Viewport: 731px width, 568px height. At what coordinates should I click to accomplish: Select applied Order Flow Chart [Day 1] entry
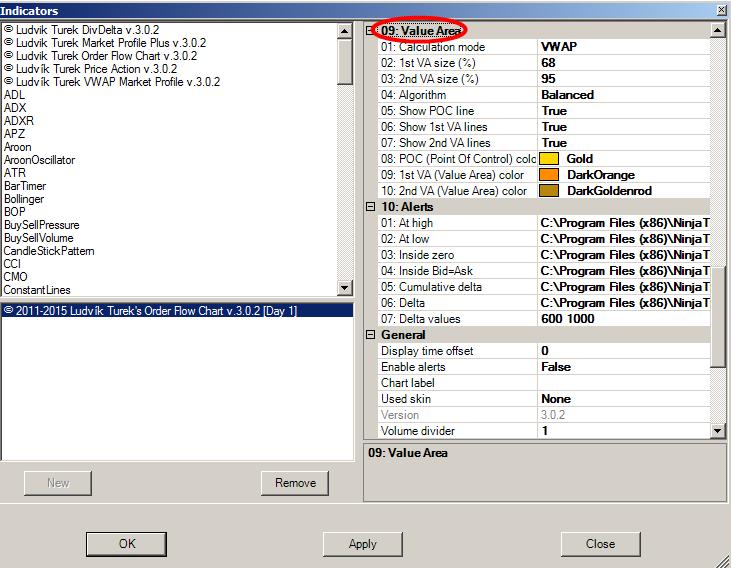tap(177, 311)
